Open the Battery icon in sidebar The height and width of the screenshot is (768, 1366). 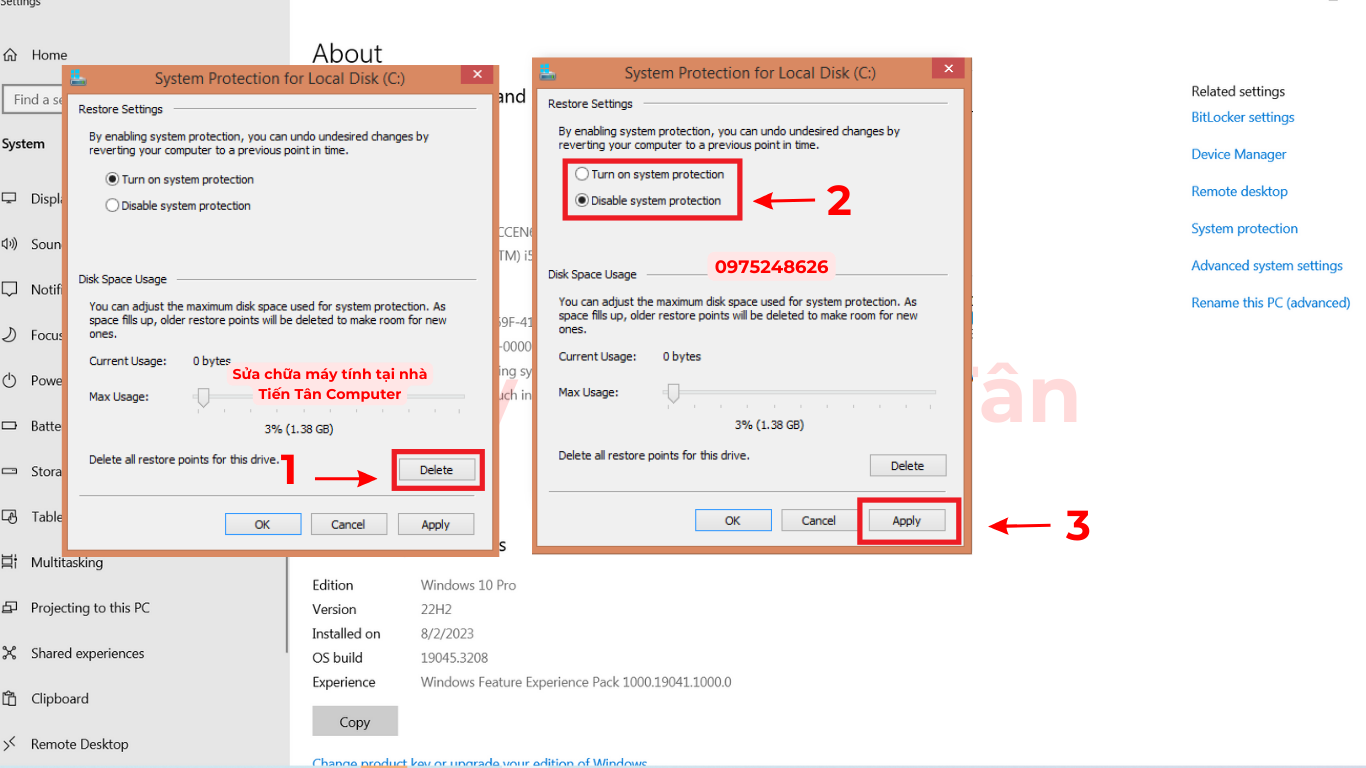click(x=10, y=425)
